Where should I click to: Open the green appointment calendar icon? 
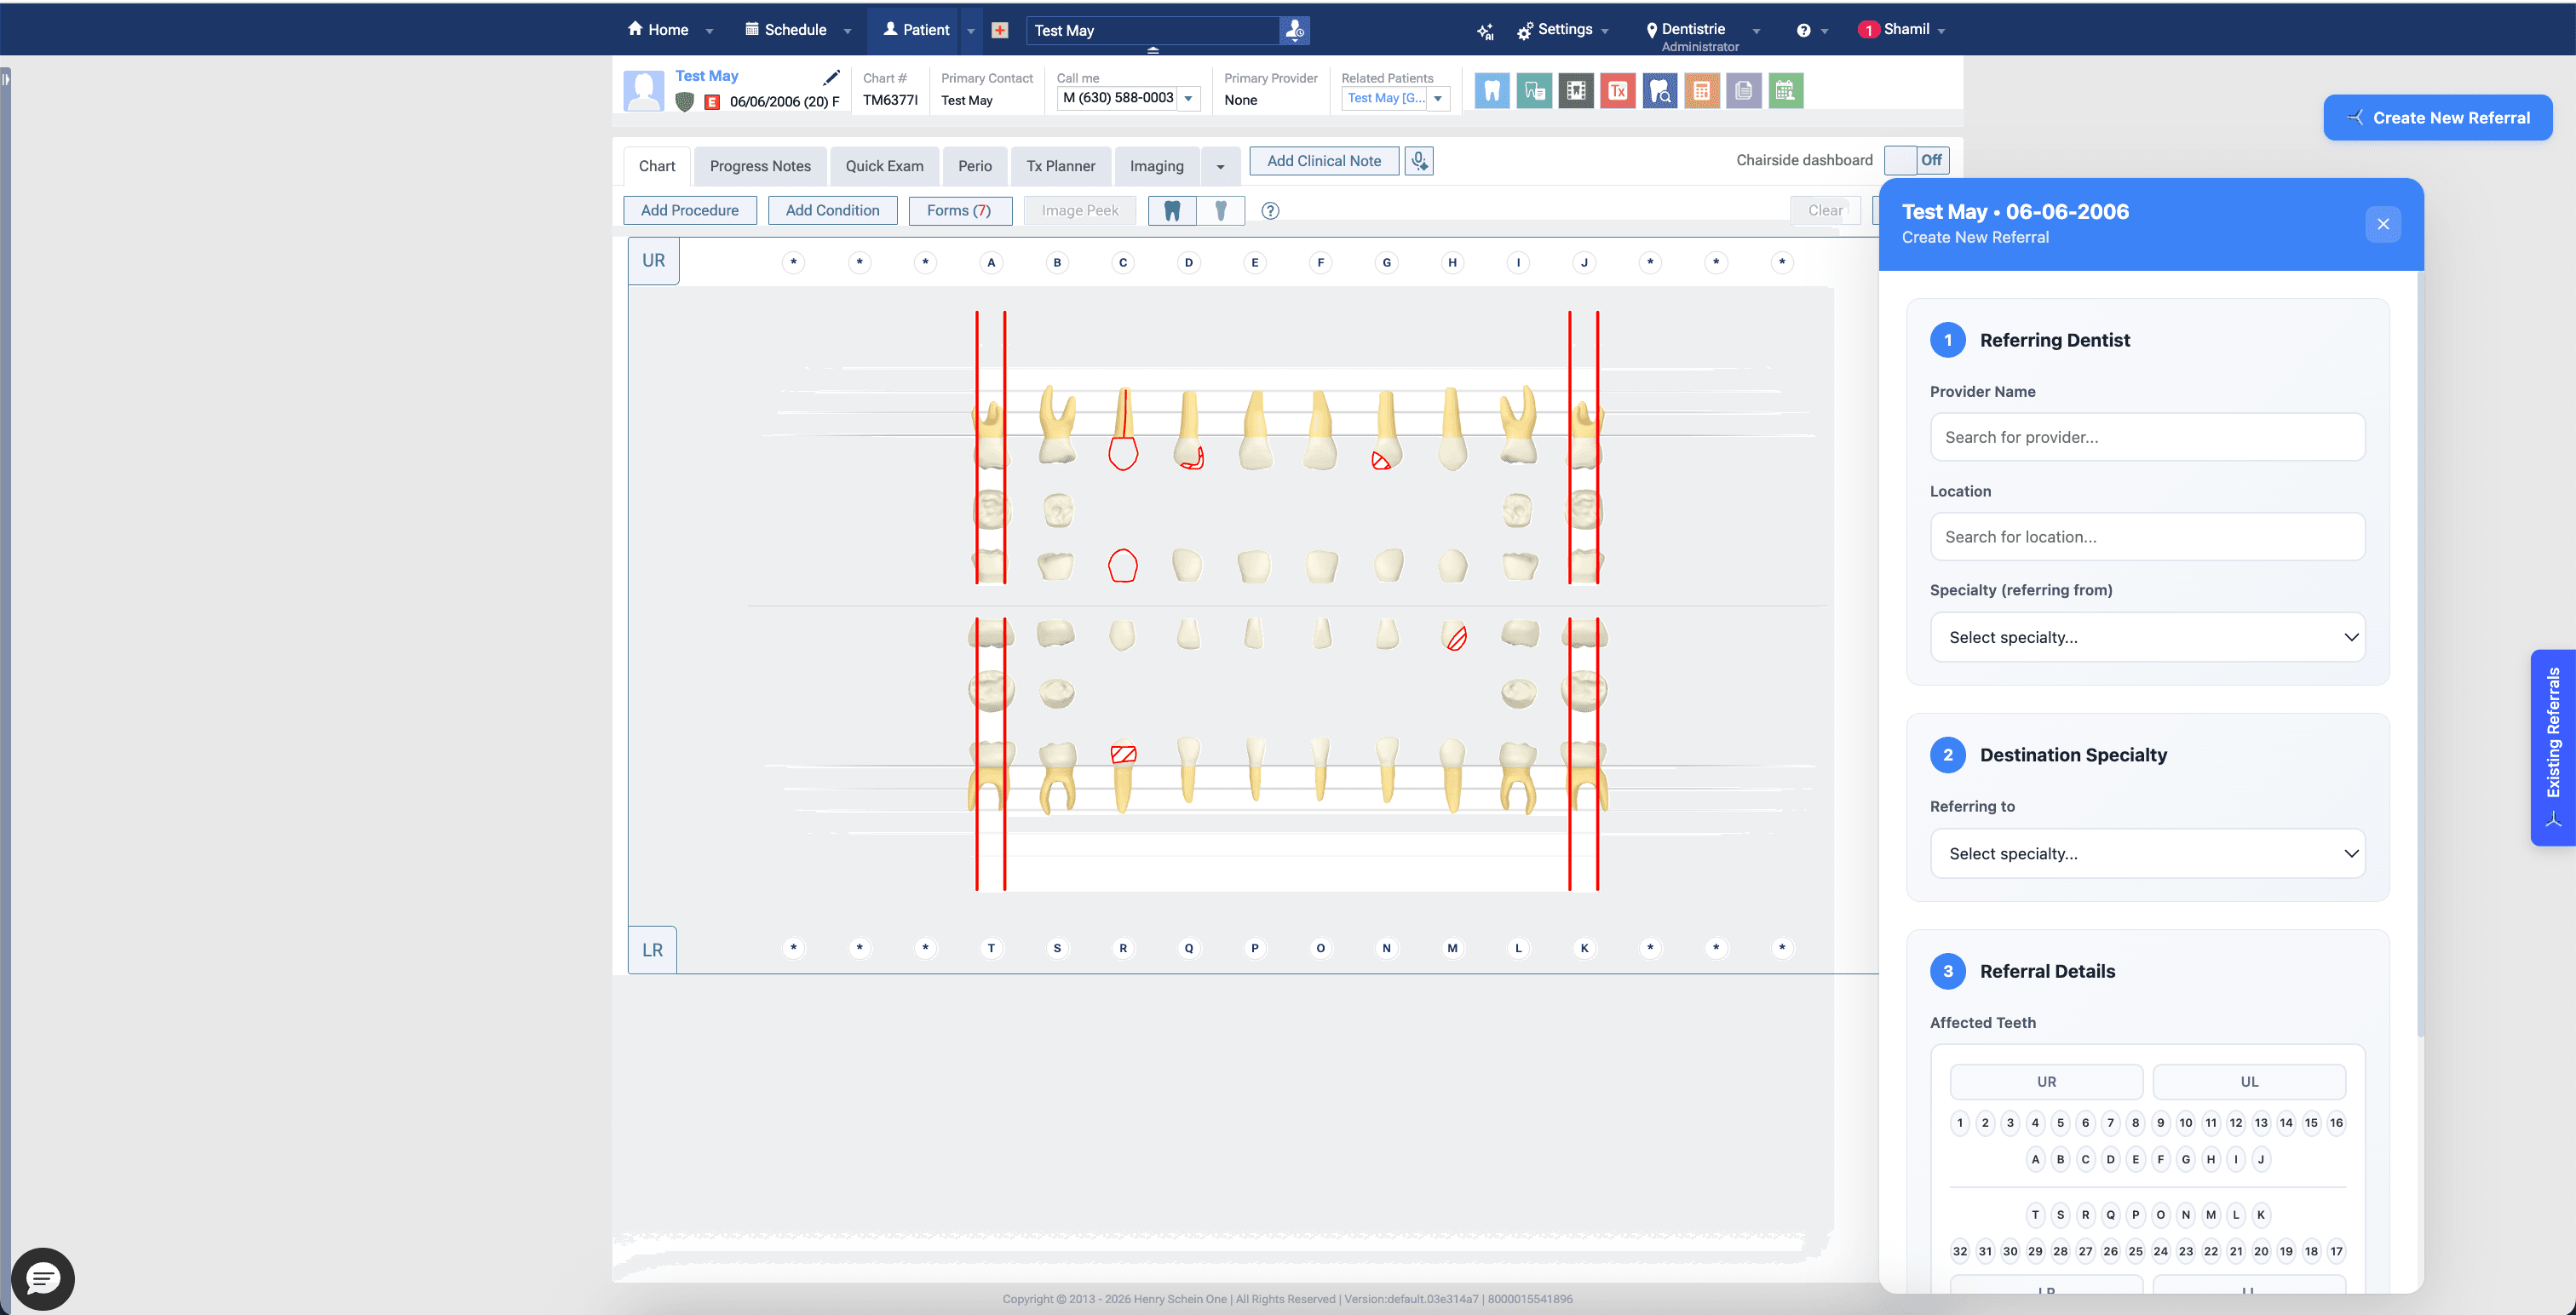point(1785,91)
